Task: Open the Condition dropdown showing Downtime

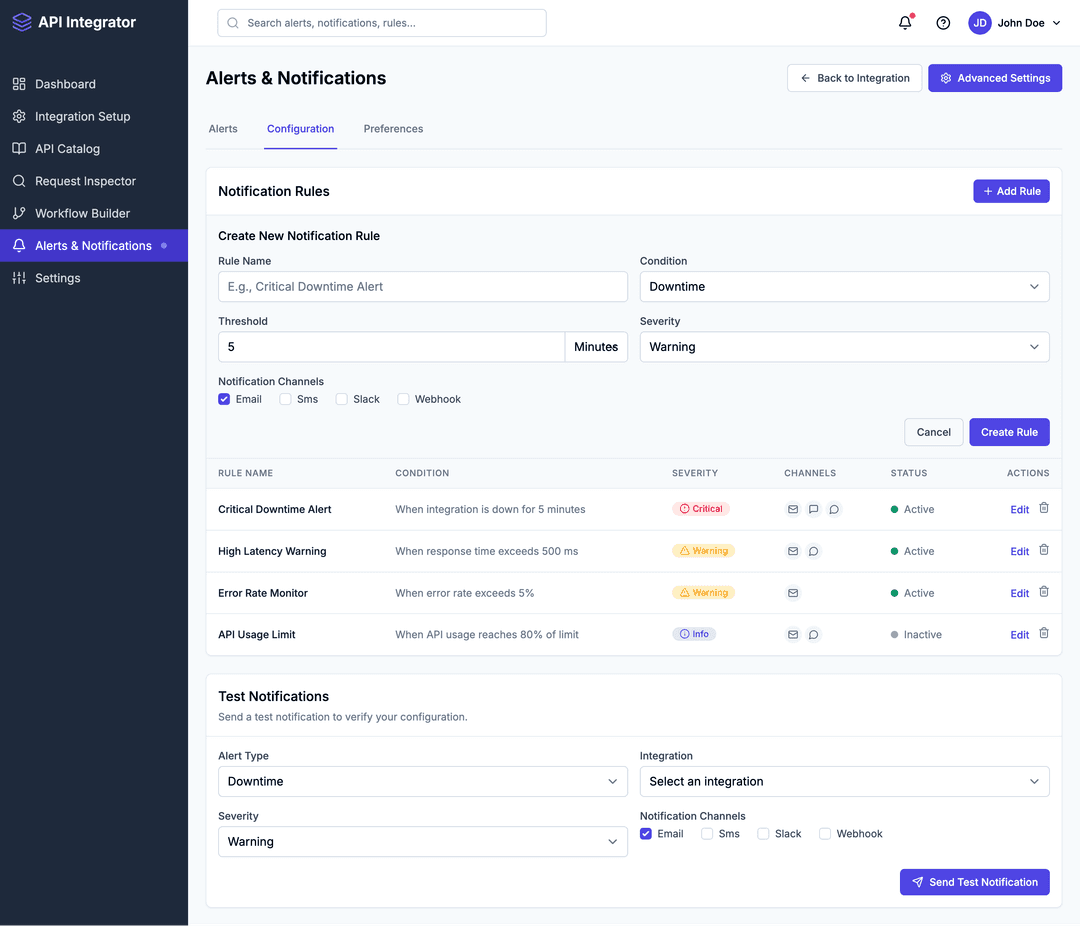Action: click(x=844, y=286)
